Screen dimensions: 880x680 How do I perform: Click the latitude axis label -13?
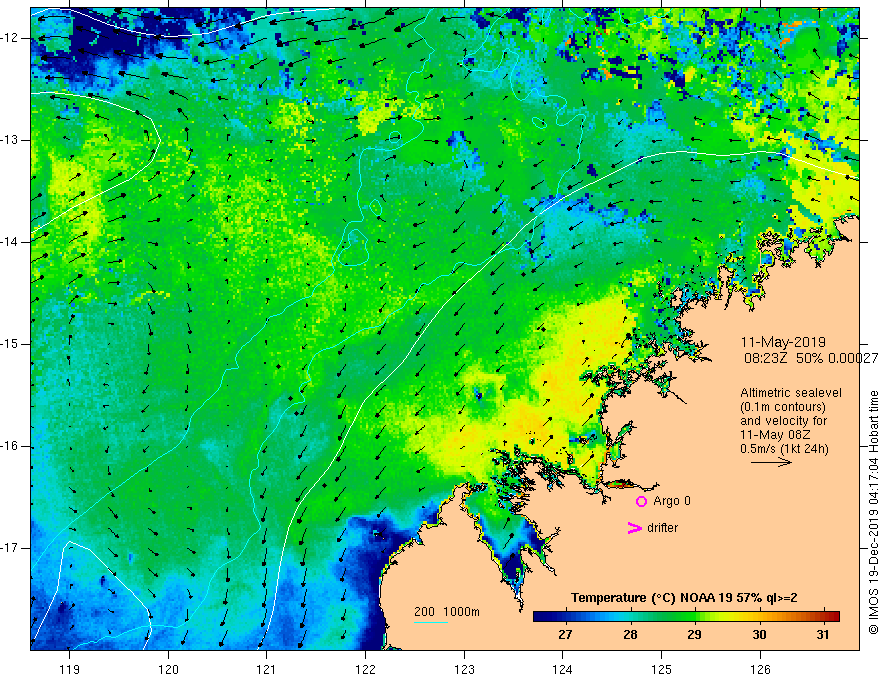point(11,140)
